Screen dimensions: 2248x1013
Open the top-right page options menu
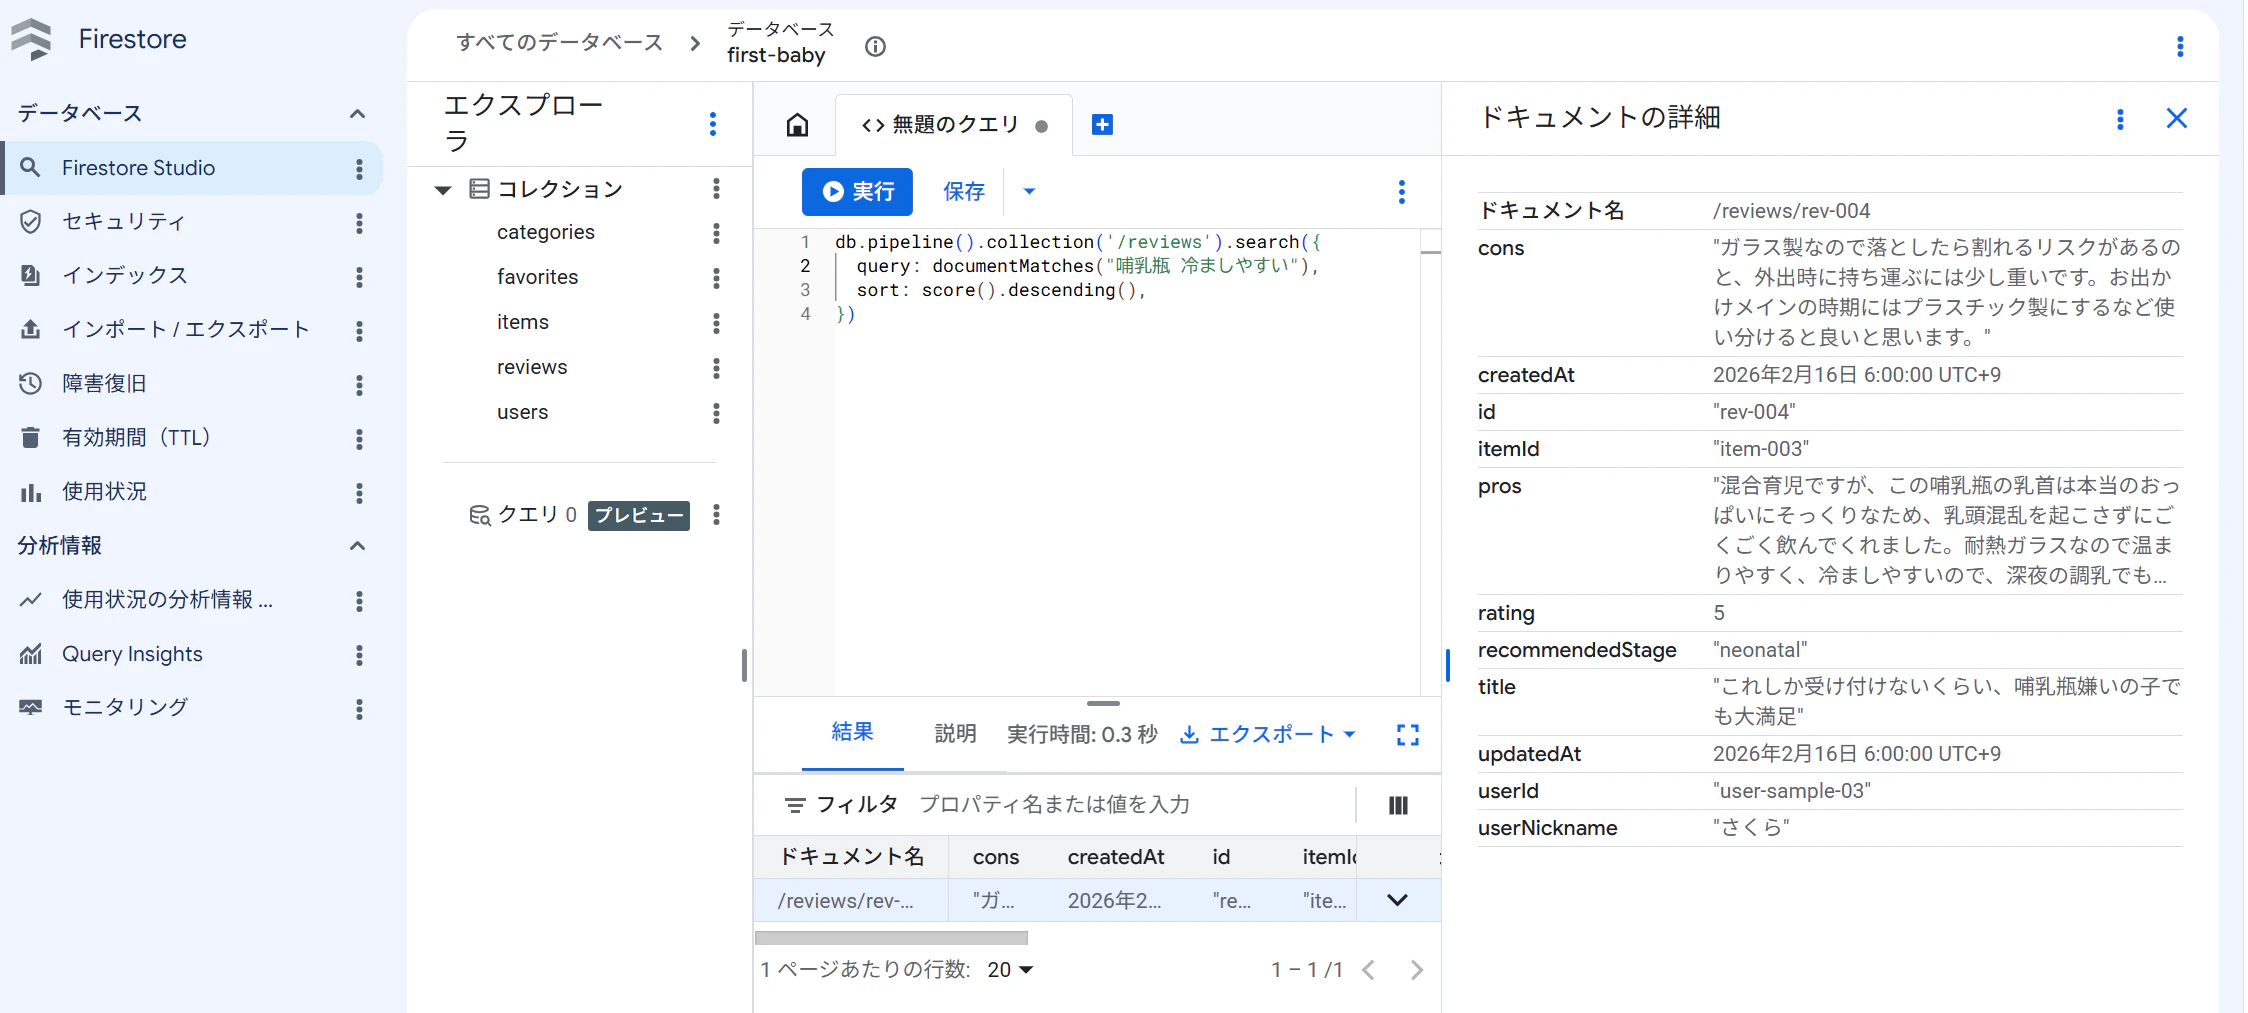pyautogui.click(x=2180, y=47)
